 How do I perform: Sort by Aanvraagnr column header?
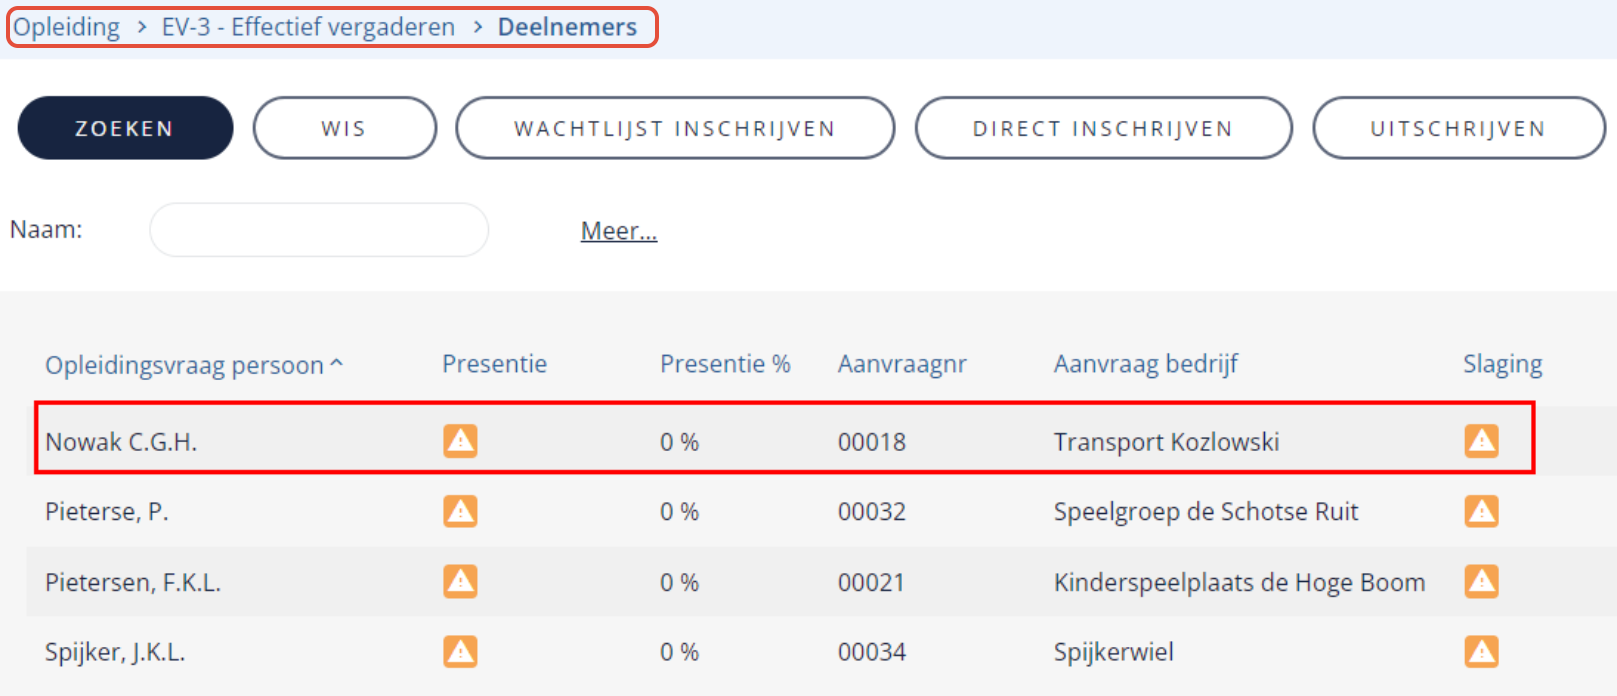(902, 364)
